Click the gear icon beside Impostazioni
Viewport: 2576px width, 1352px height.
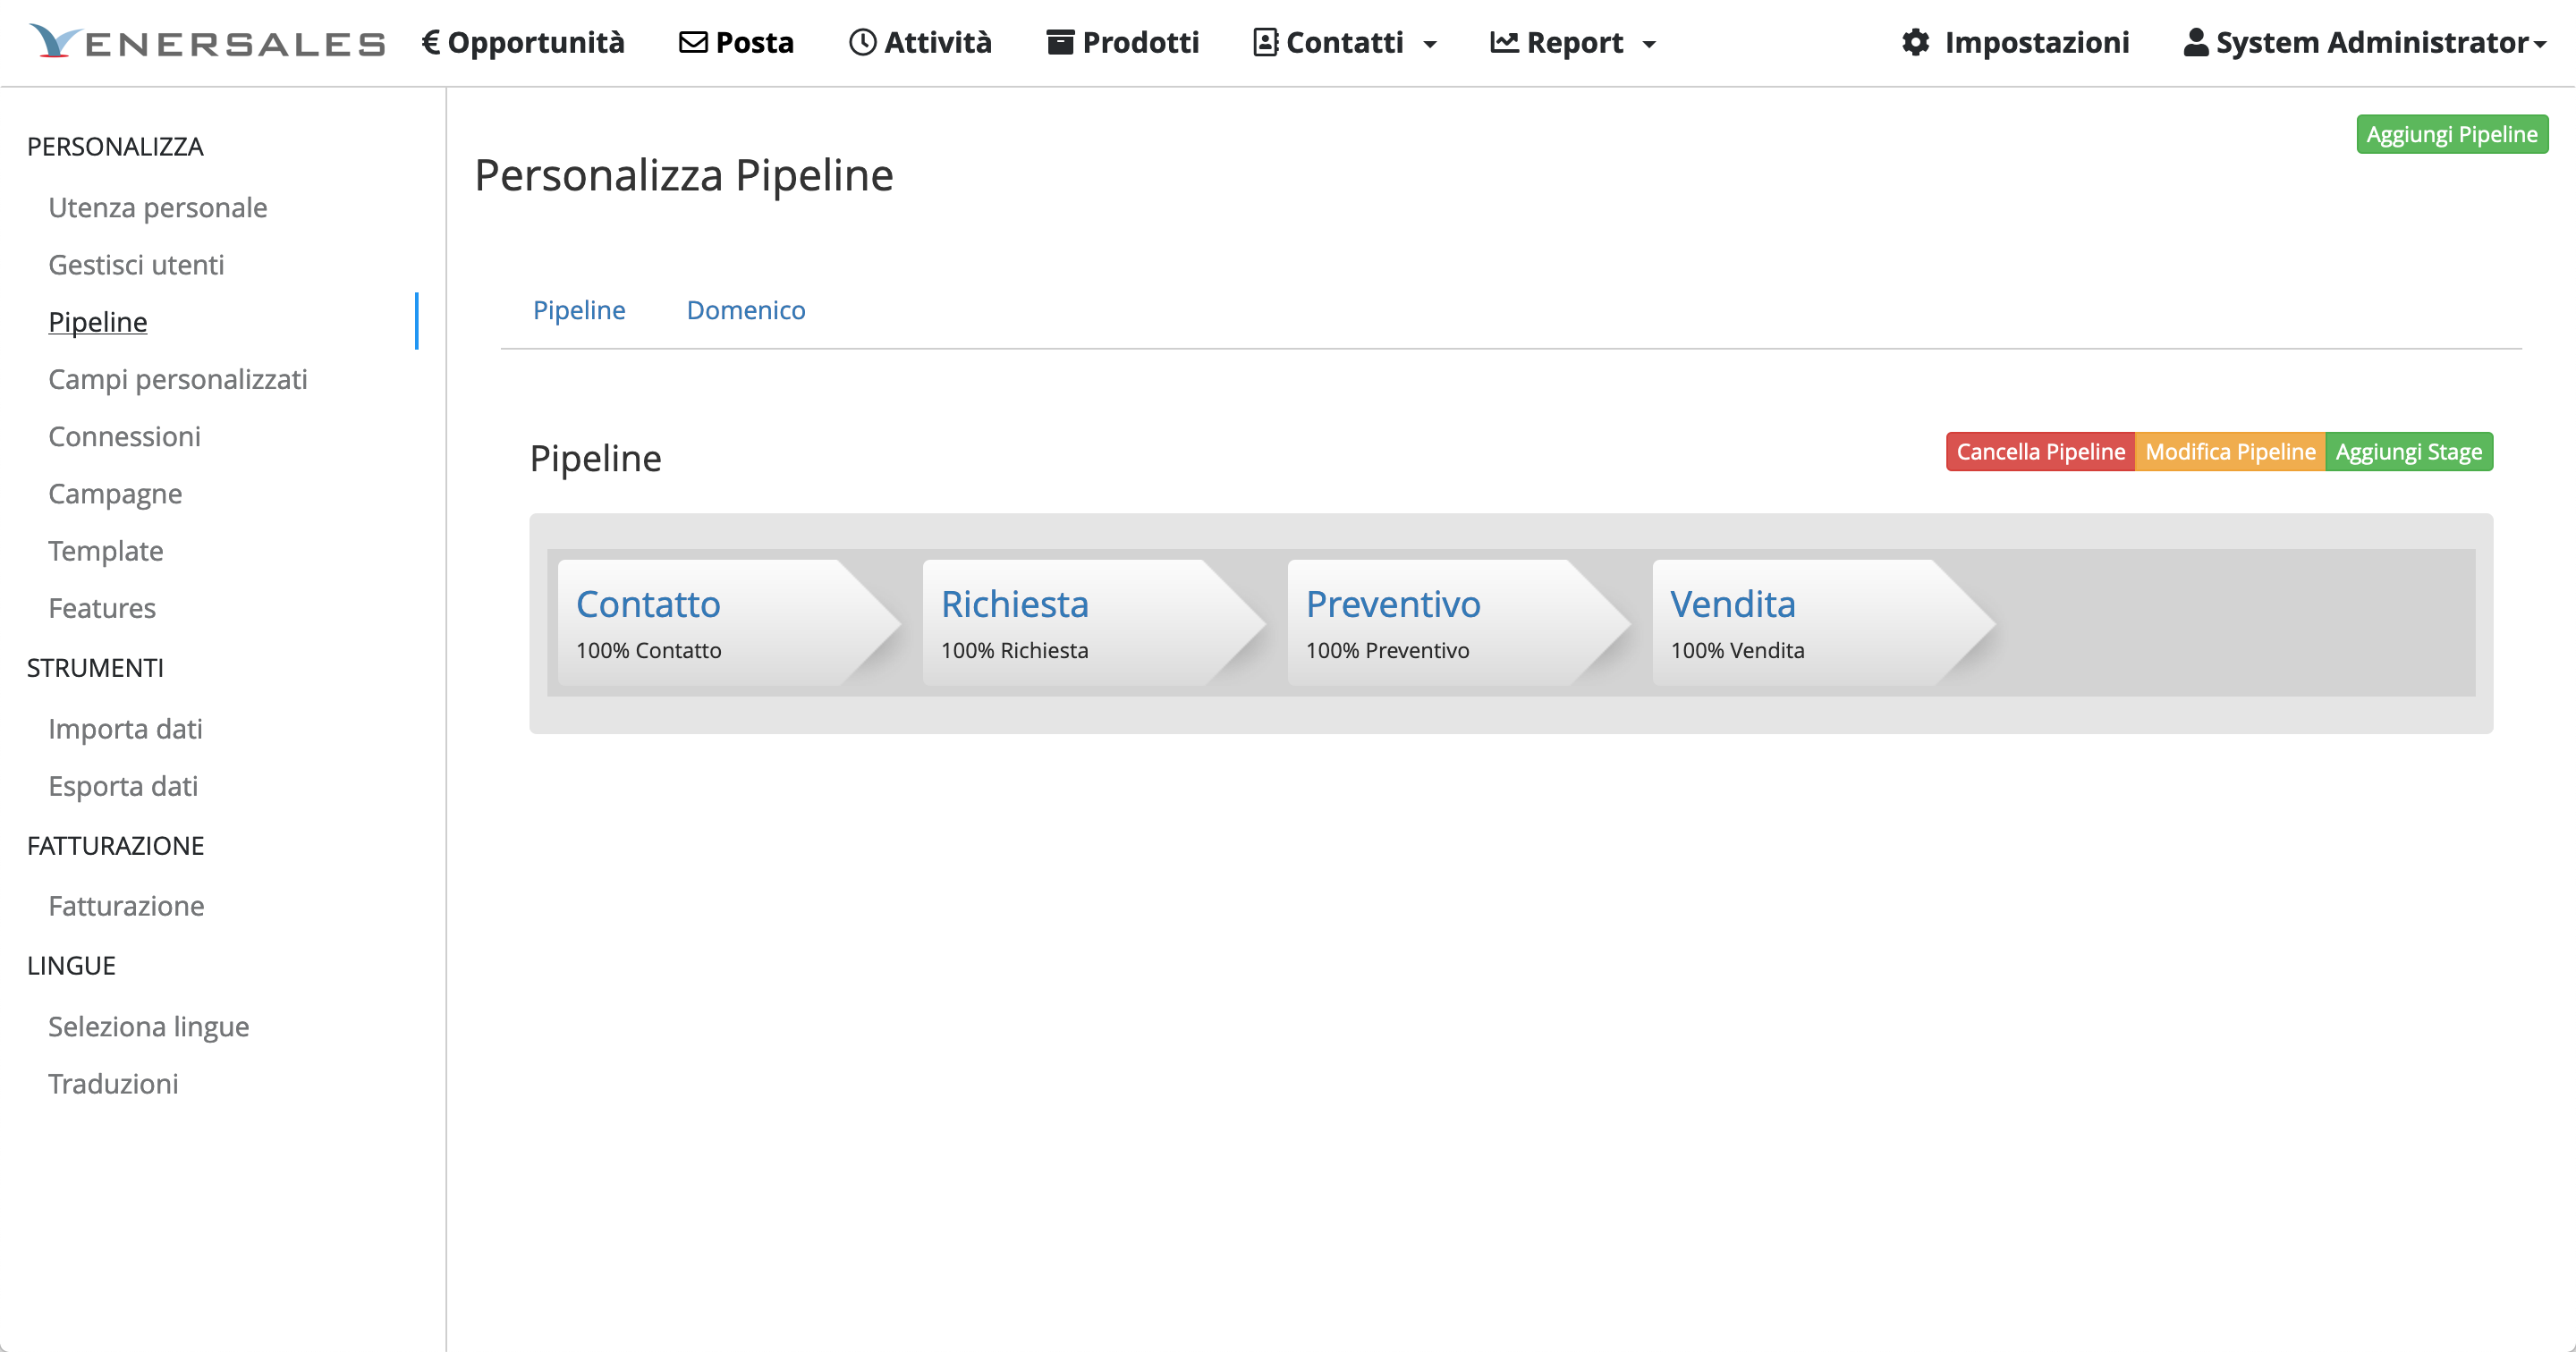pyautogui.click(x=1915, y=42)
